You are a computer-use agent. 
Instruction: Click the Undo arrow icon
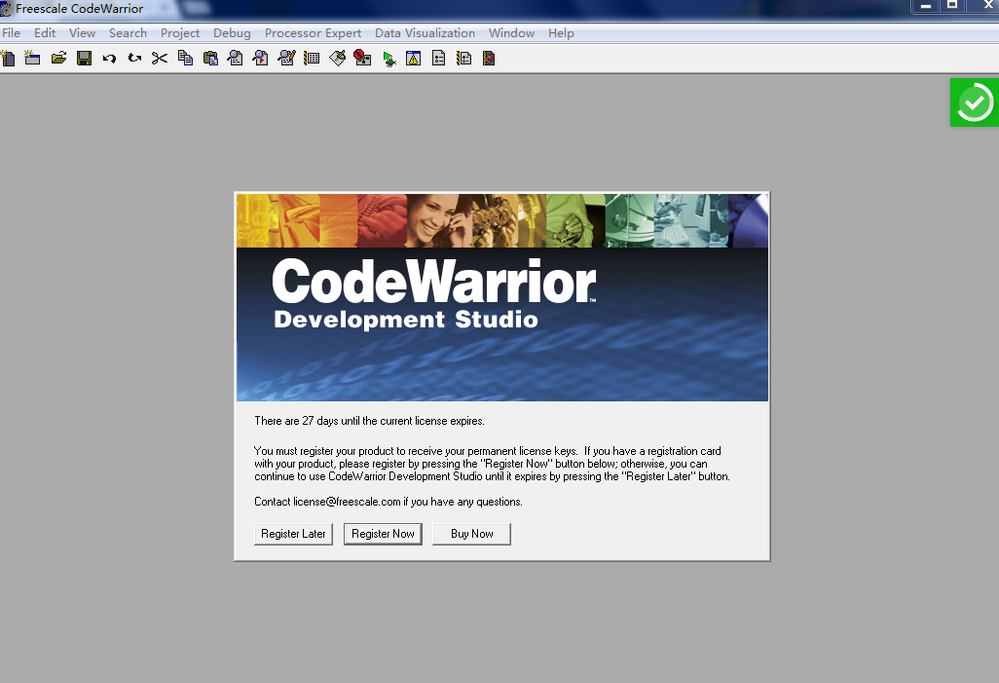click(x=109, y=58)
